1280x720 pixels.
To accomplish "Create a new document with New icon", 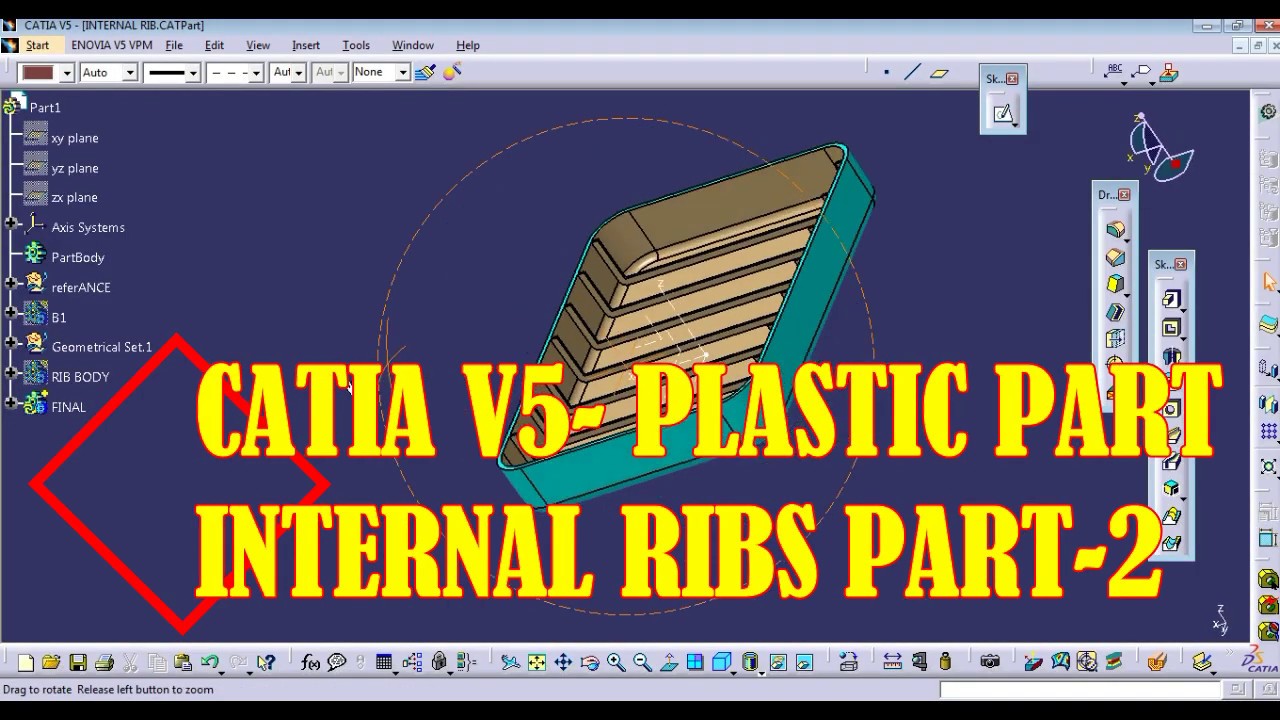I will pyautogui.click(x=26, y=662).
